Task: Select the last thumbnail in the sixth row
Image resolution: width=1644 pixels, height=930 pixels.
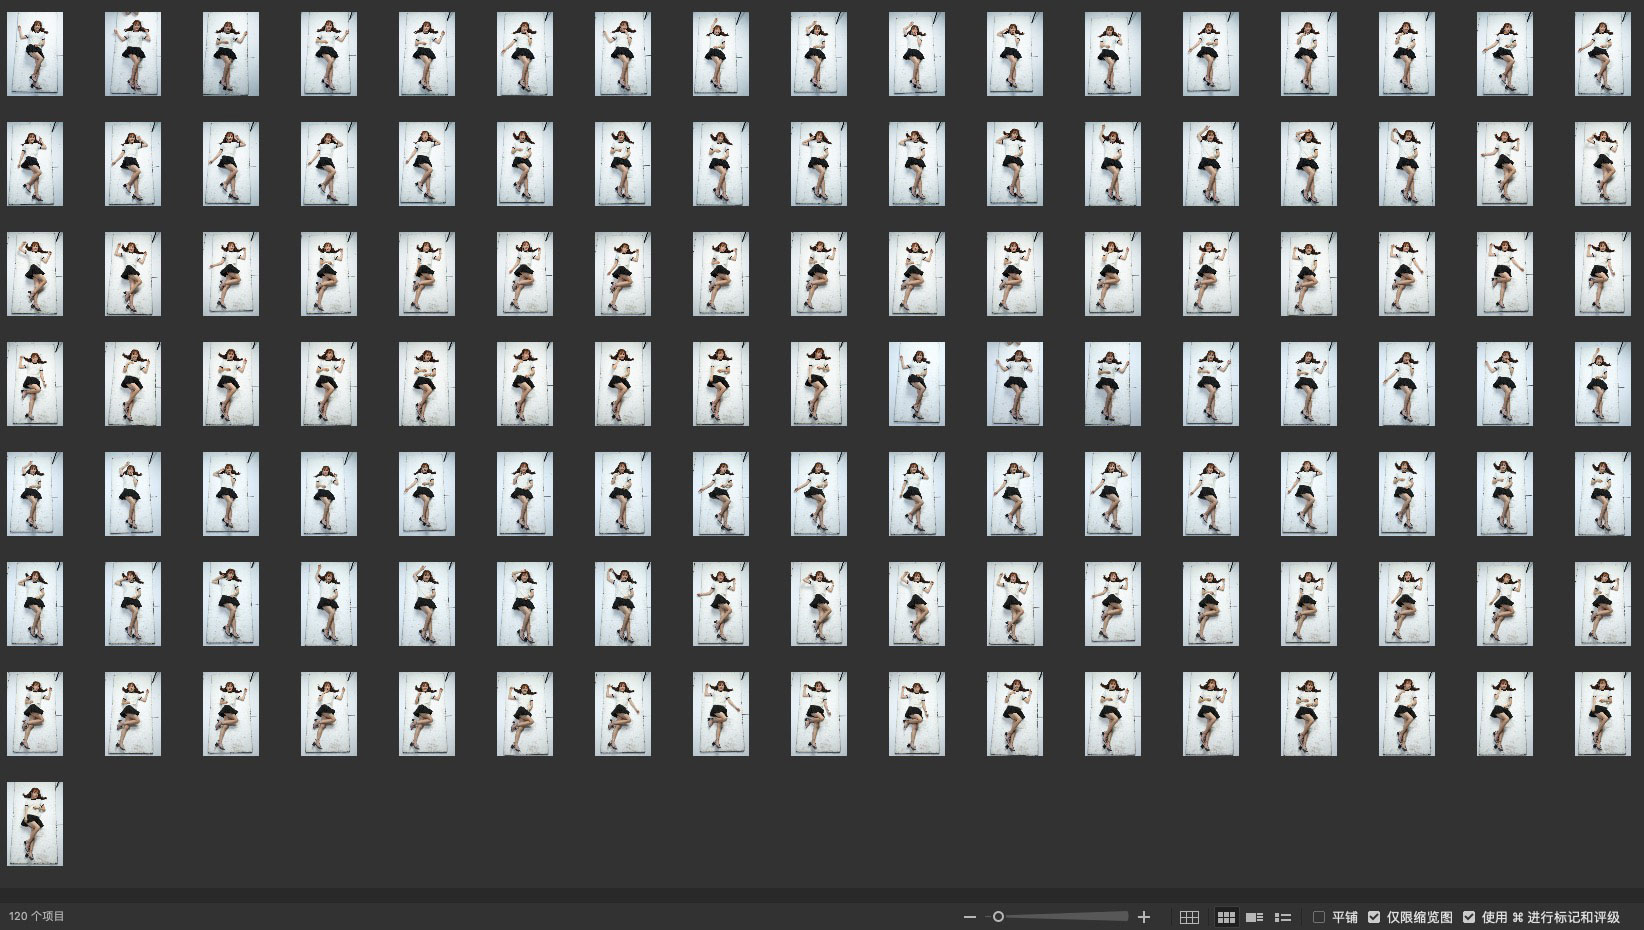Action: click(1602, 604)
